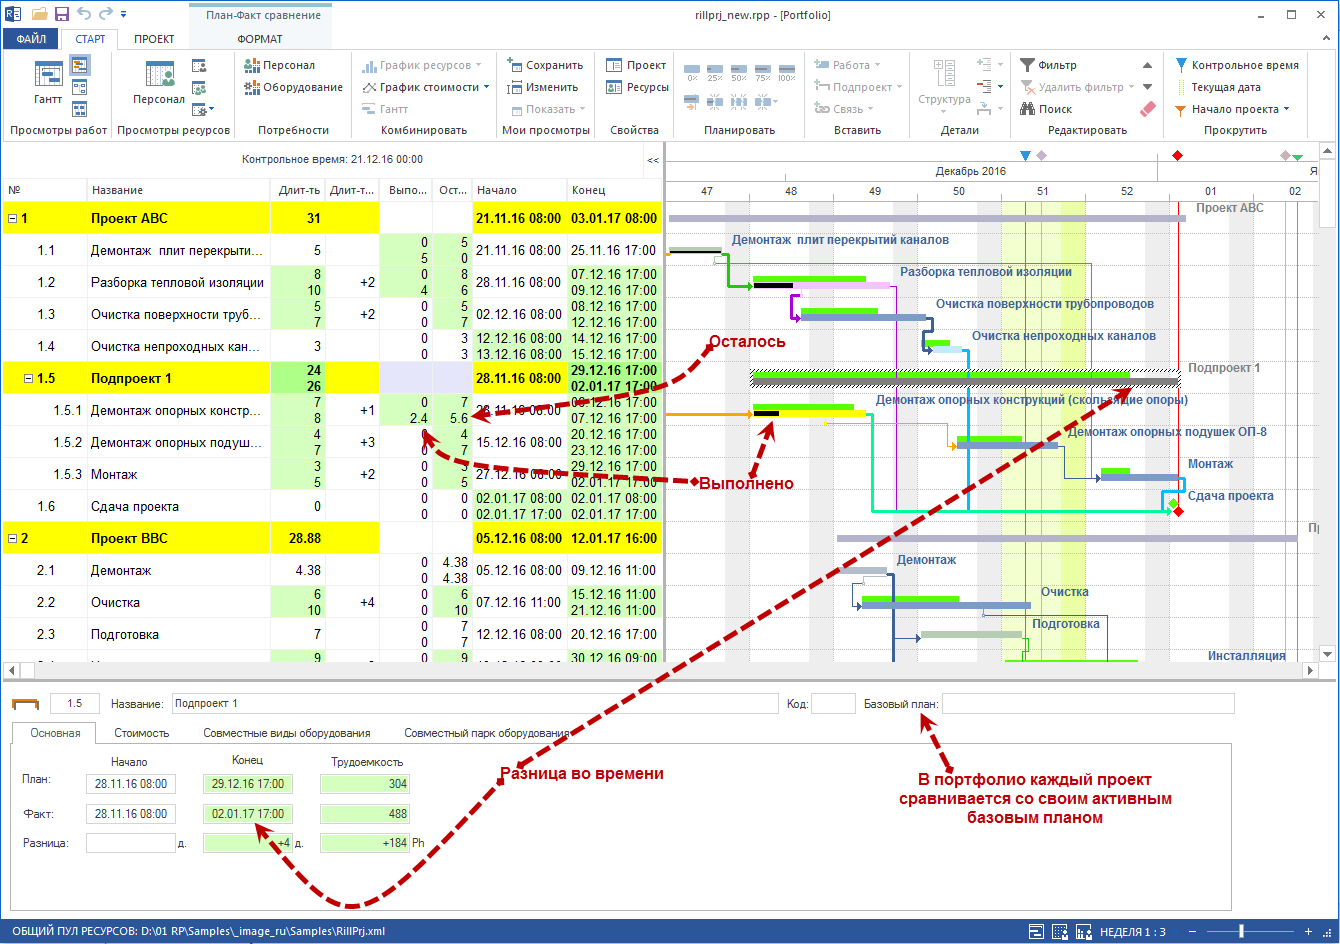Open the Стоимость tab
Image resolution: width=1340 pixels, height=944 pixels.
tap(141, 733)
